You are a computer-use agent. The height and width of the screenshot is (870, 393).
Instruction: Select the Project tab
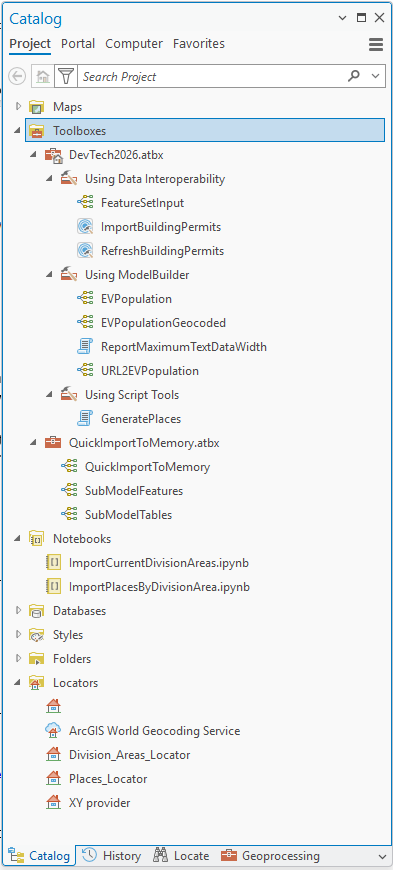30,43
